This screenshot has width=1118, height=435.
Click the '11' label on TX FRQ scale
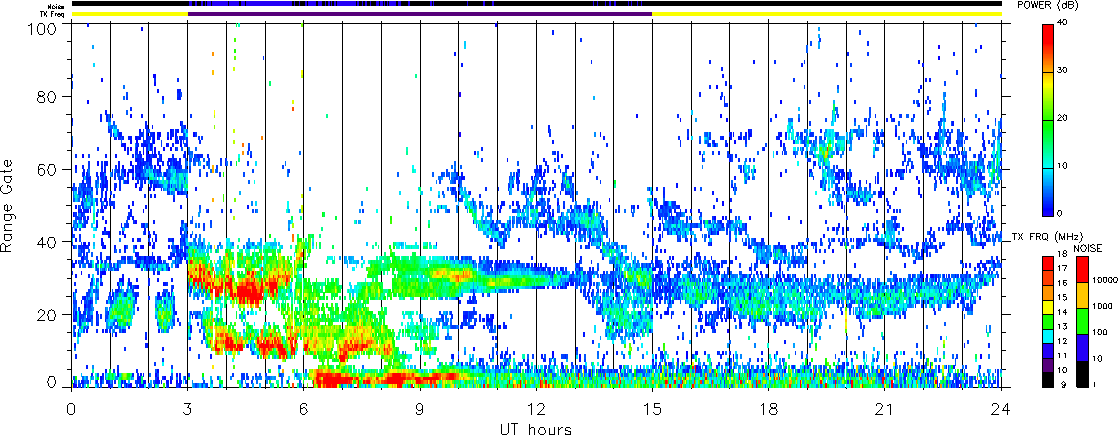pos(1062,355)
